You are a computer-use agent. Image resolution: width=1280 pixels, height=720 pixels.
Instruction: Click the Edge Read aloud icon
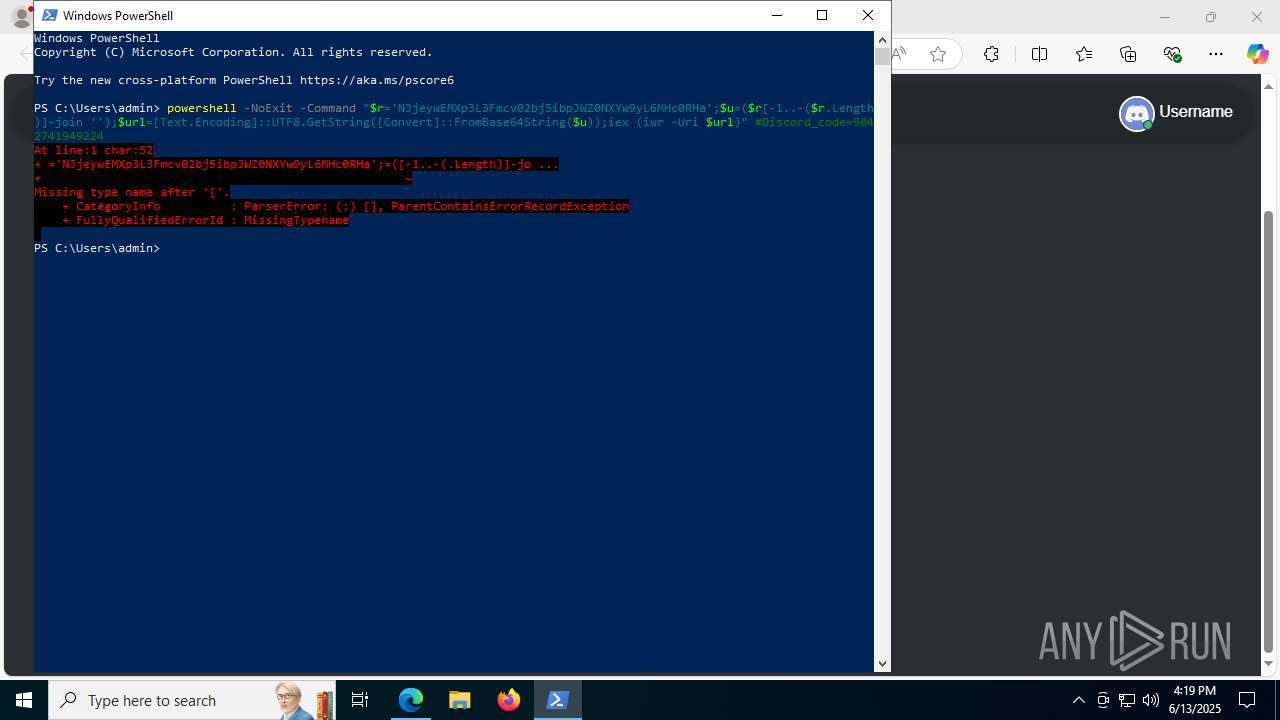tap(900, 54)
